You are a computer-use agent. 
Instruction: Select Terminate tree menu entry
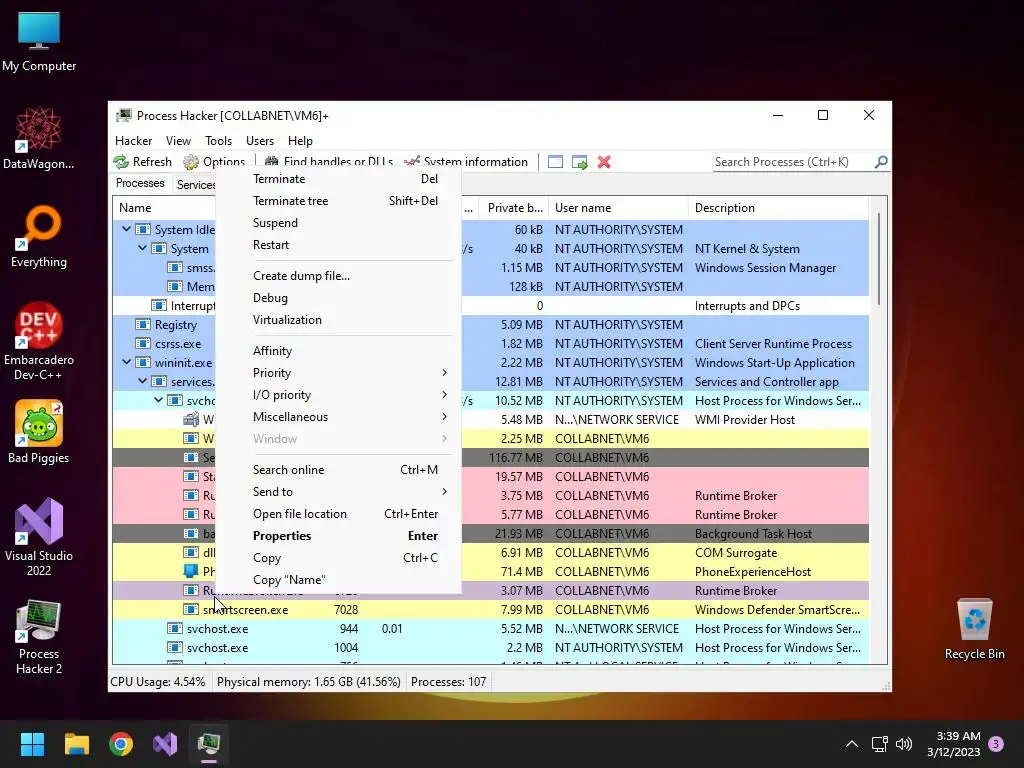point(338,200)
